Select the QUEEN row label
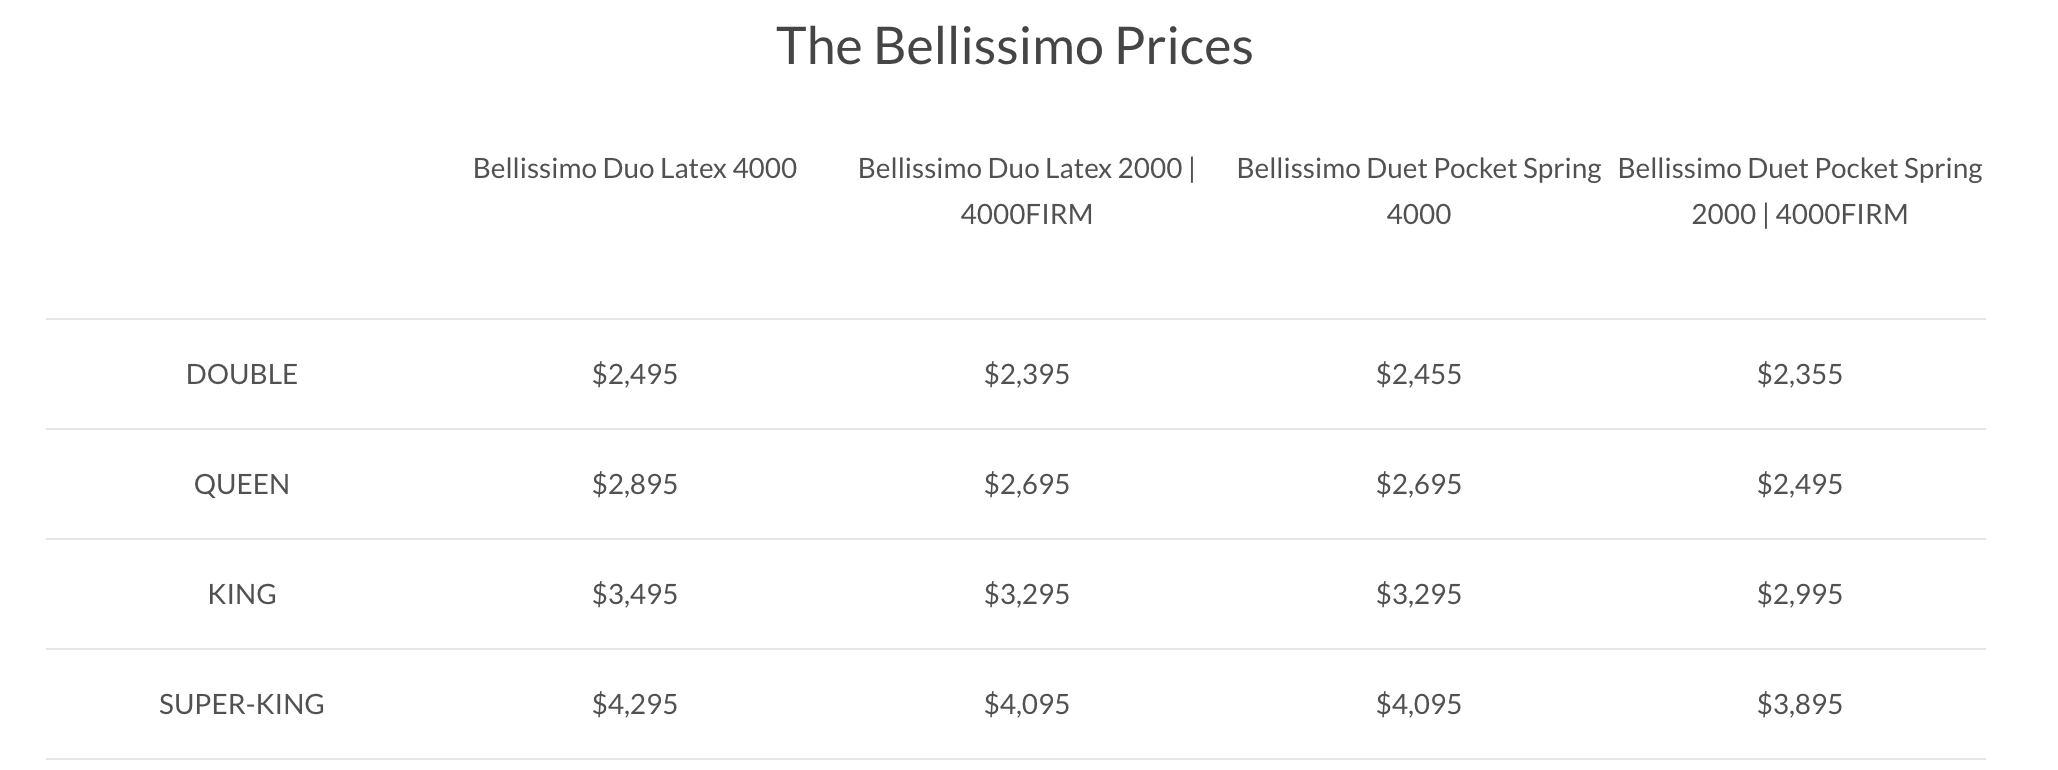The image size is (2058, 770). [242, 484]
